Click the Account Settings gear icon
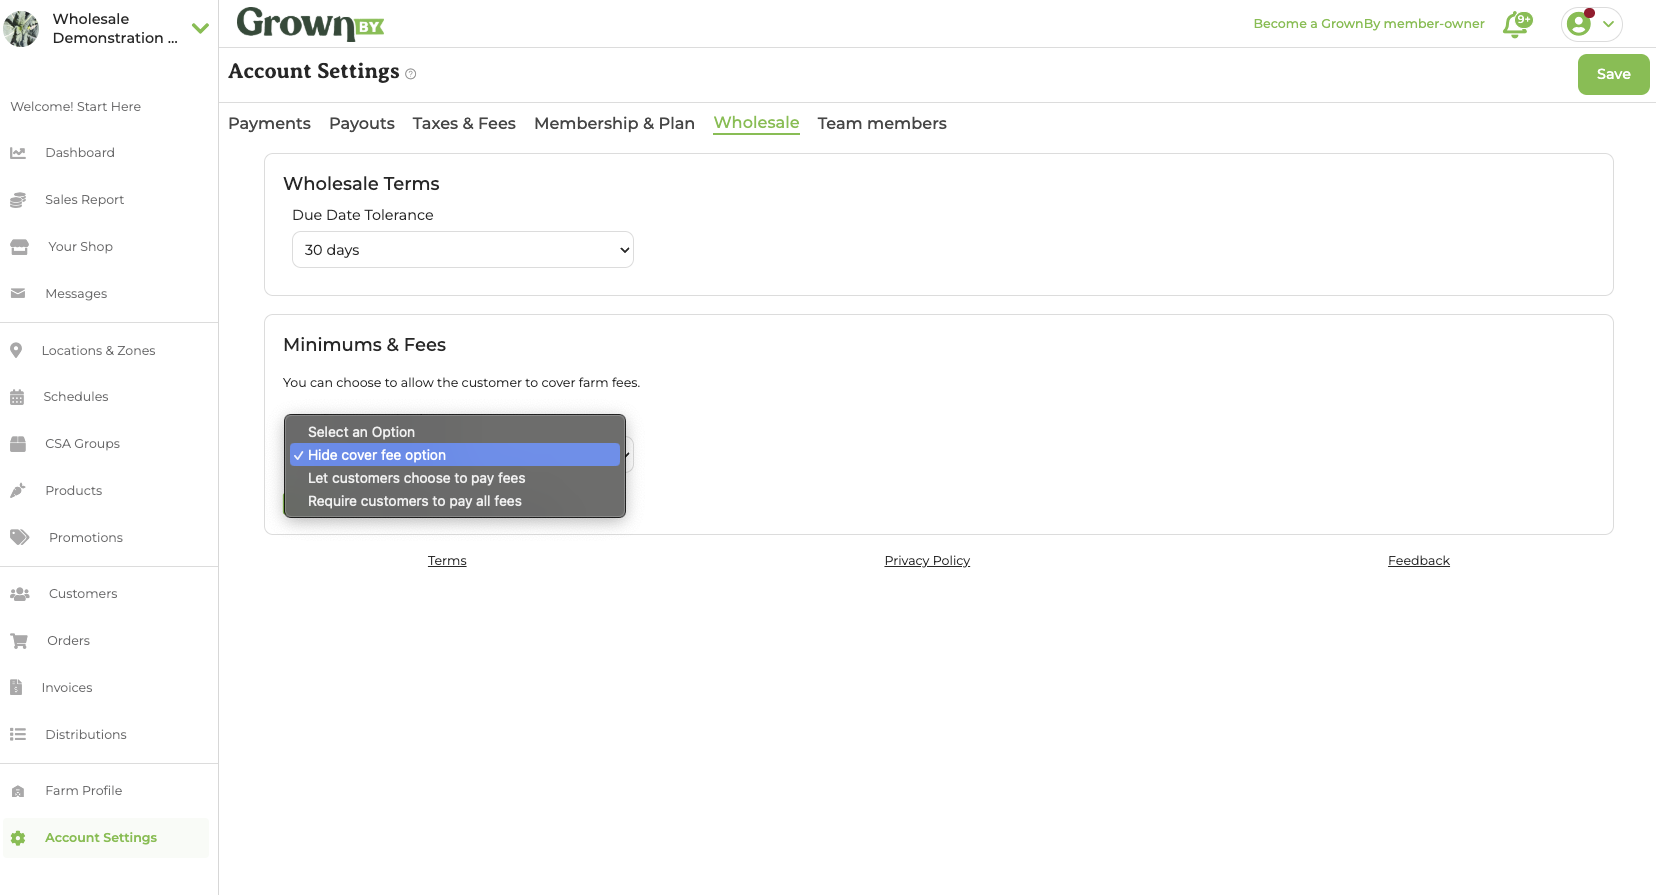 tap(18, 838)
